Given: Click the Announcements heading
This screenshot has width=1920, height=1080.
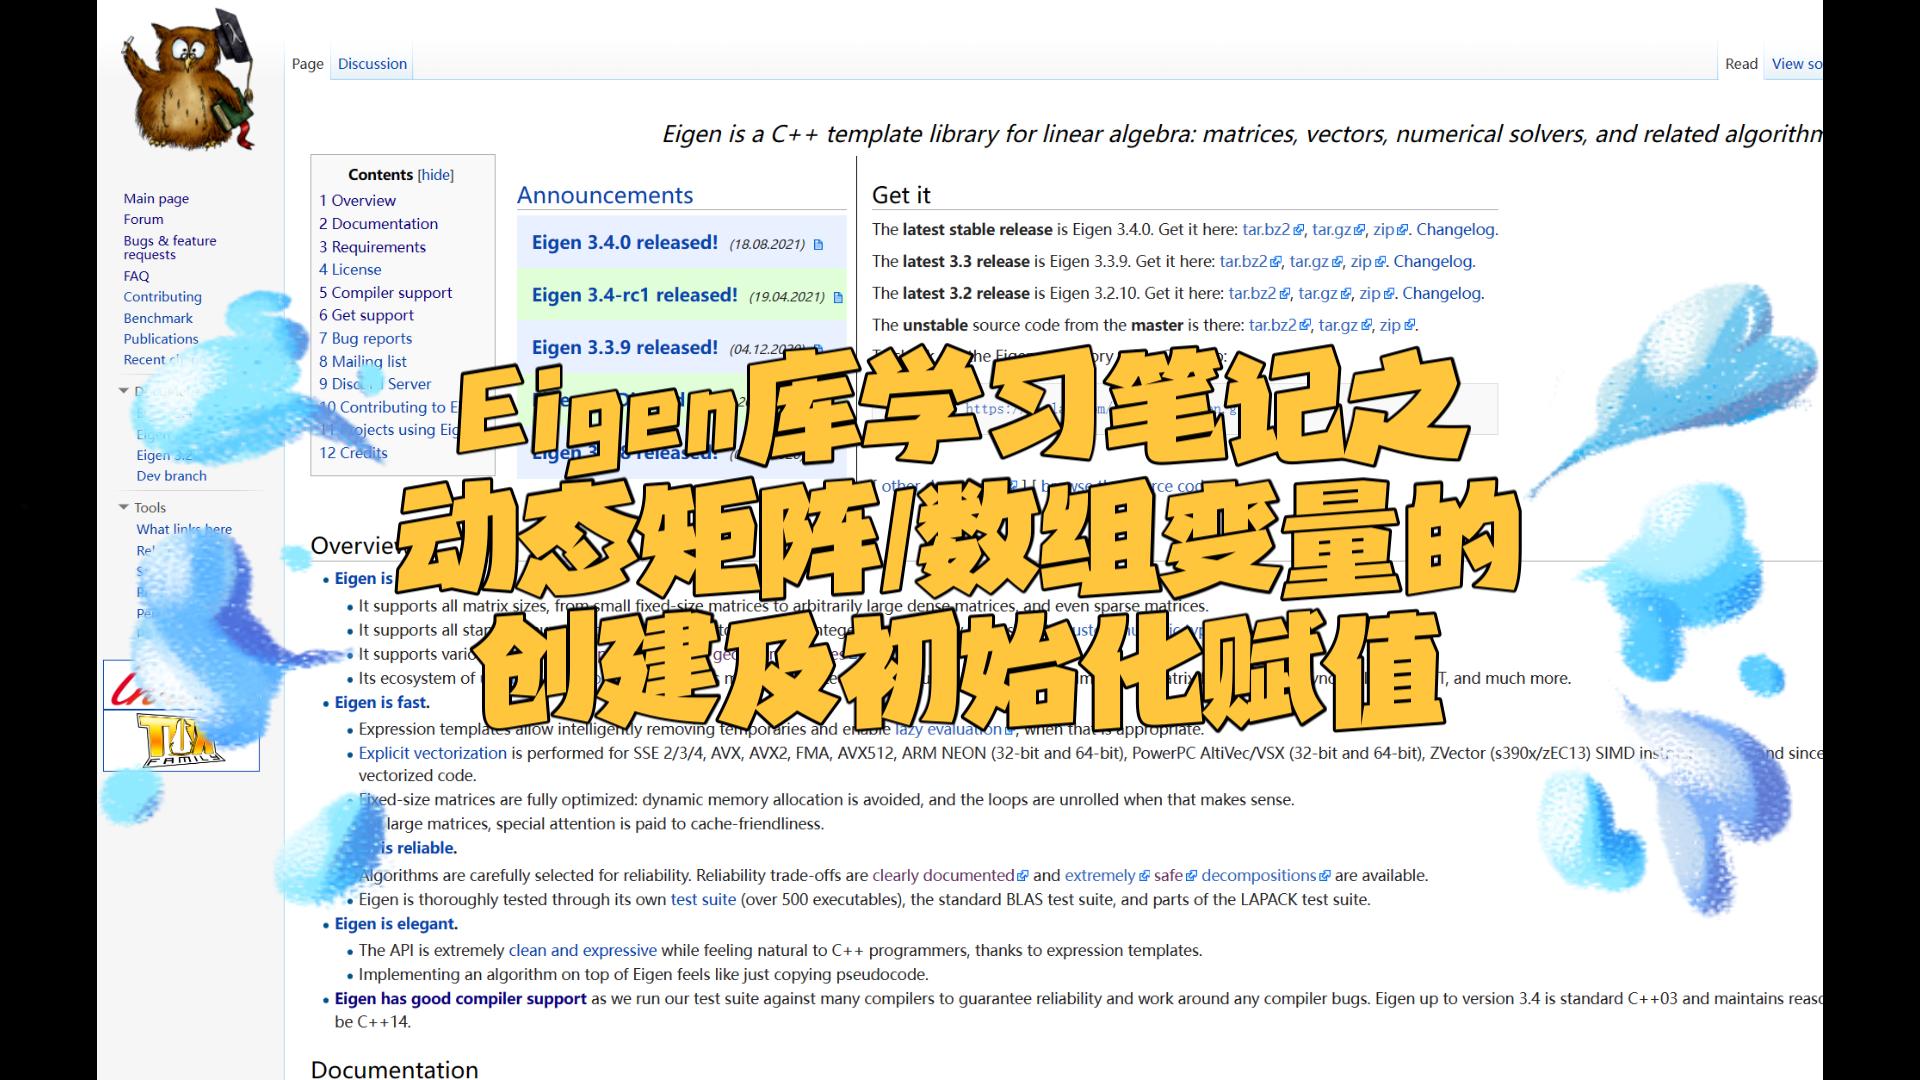Looking at the screenshot, I should pos(605,196).
